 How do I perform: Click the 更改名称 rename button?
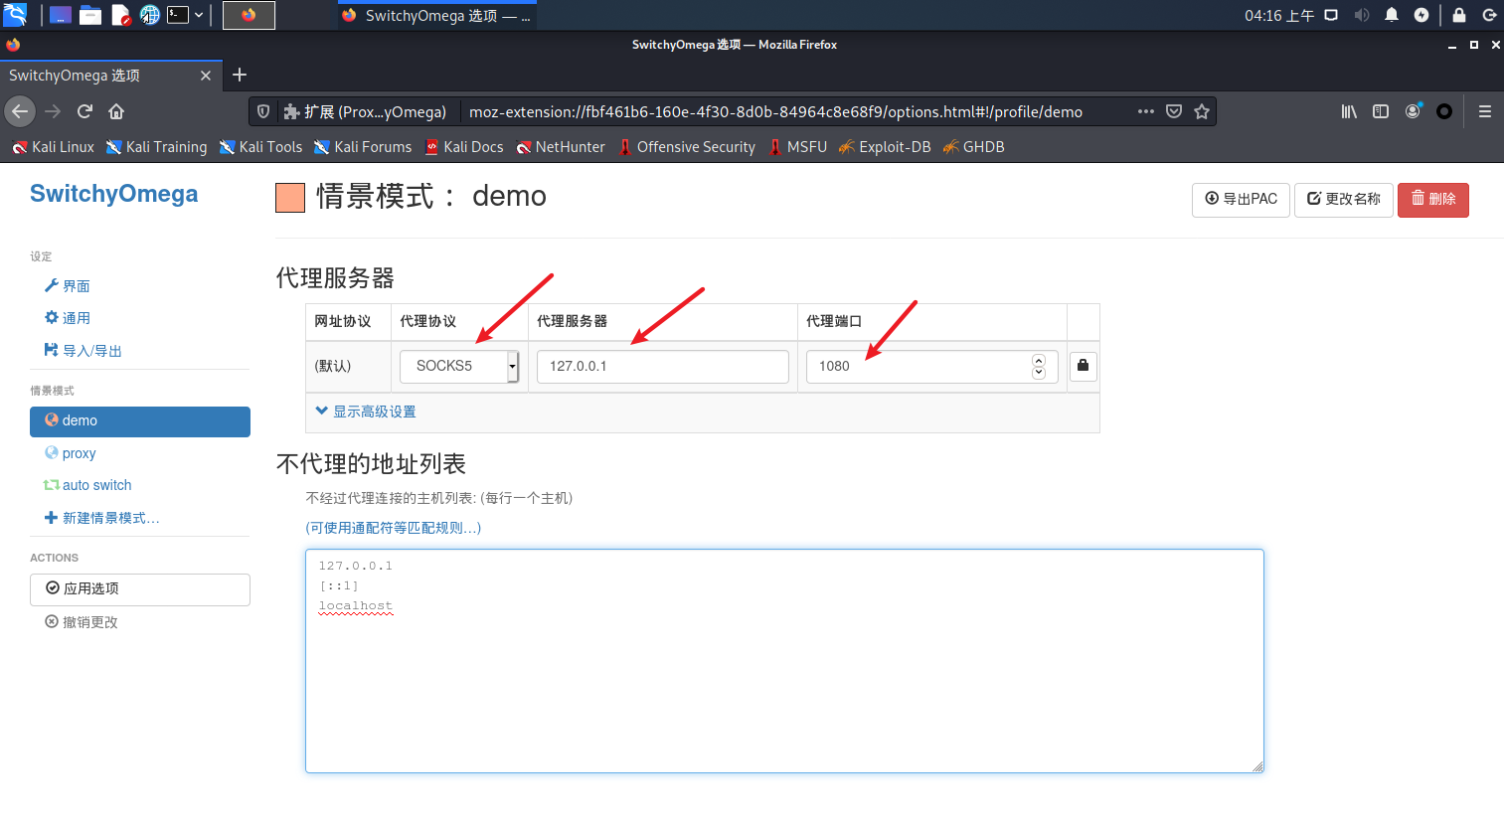pyautogui.click(x=1344, y=199)
